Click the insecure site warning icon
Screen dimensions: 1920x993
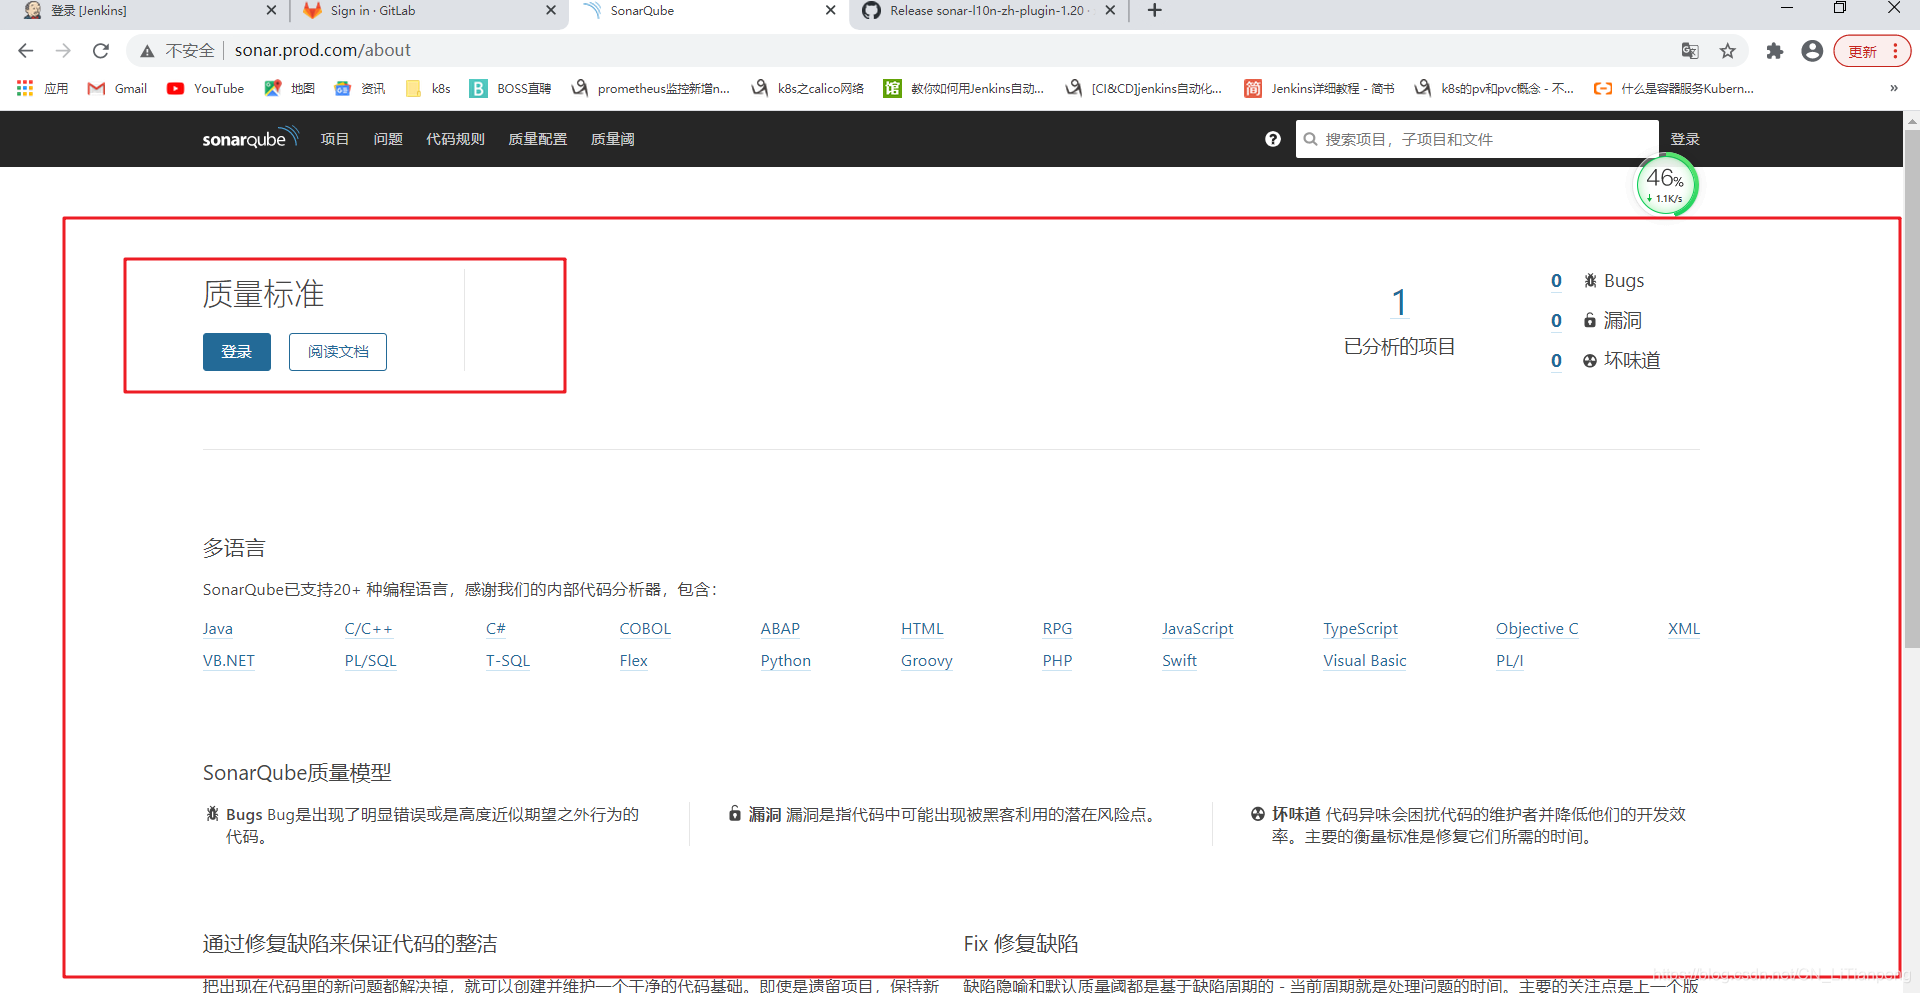147,51
